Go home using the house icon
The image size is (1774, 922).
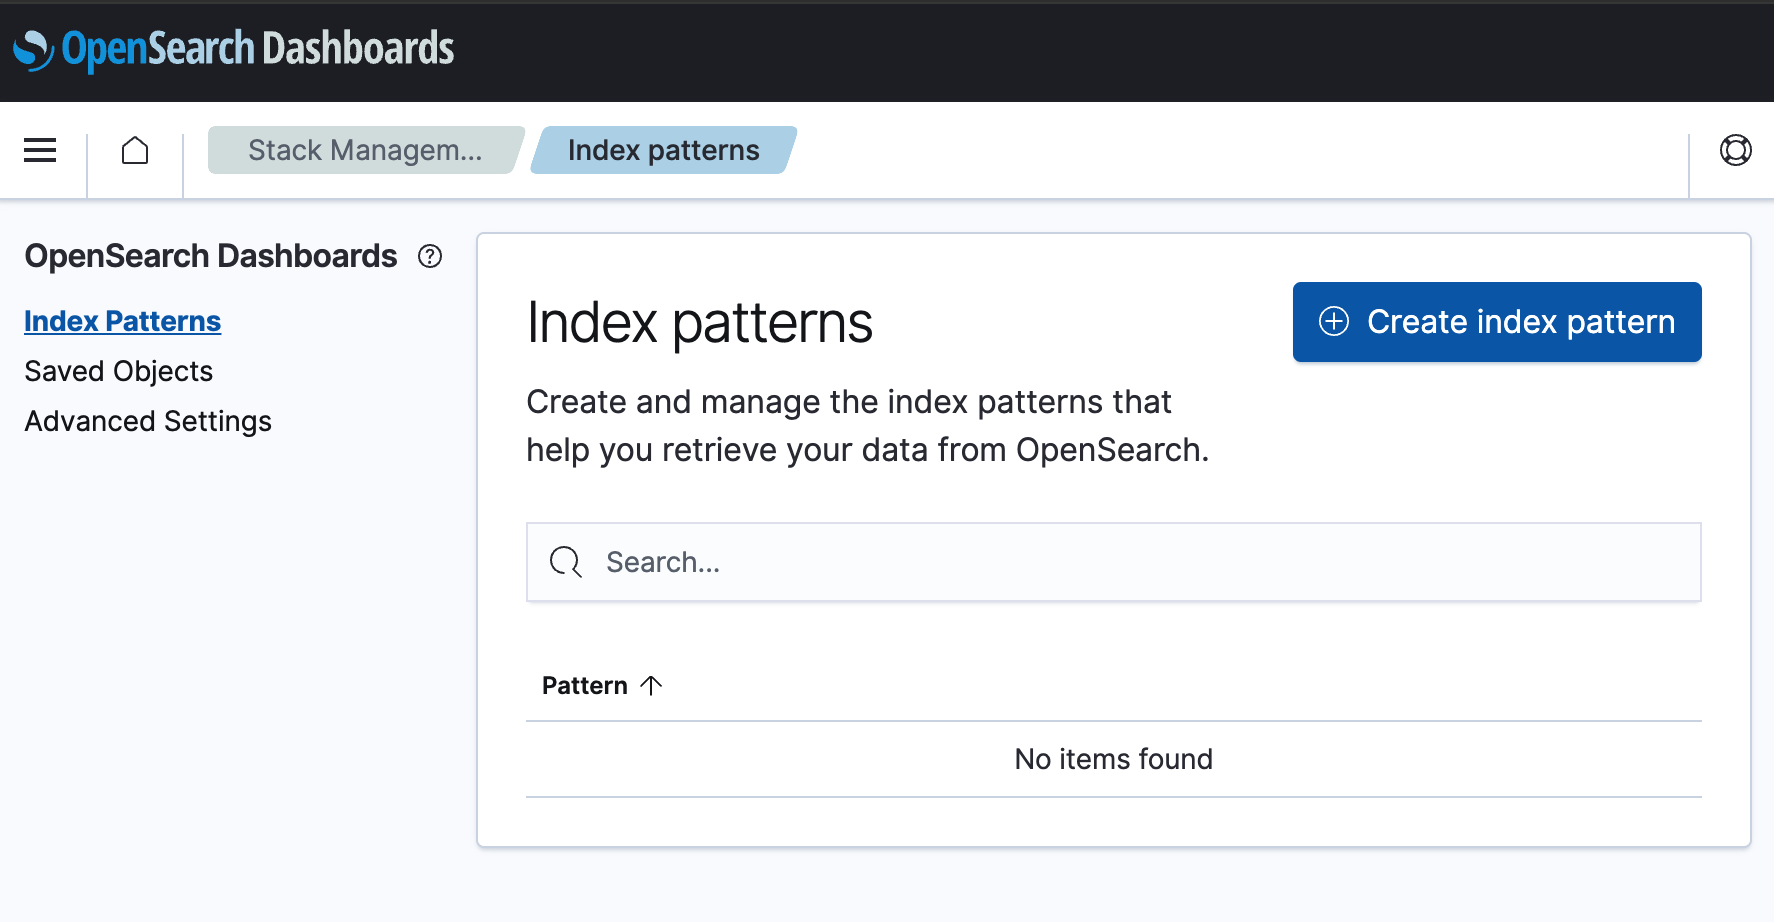pyautogui.click(x=135, y=151)
